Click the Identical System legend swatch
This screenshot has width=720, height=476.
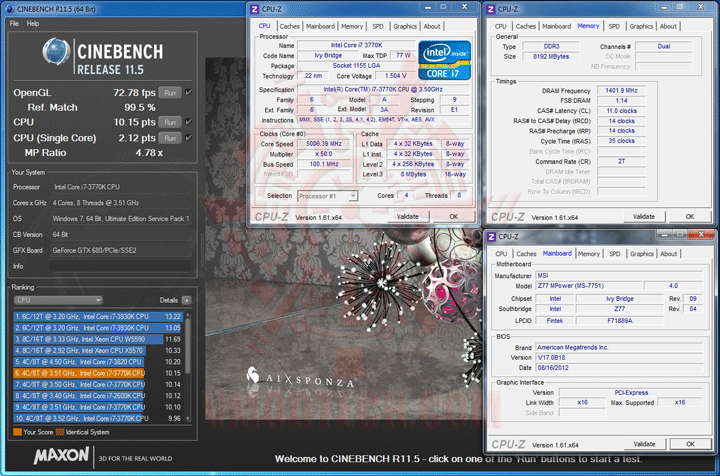60,432
